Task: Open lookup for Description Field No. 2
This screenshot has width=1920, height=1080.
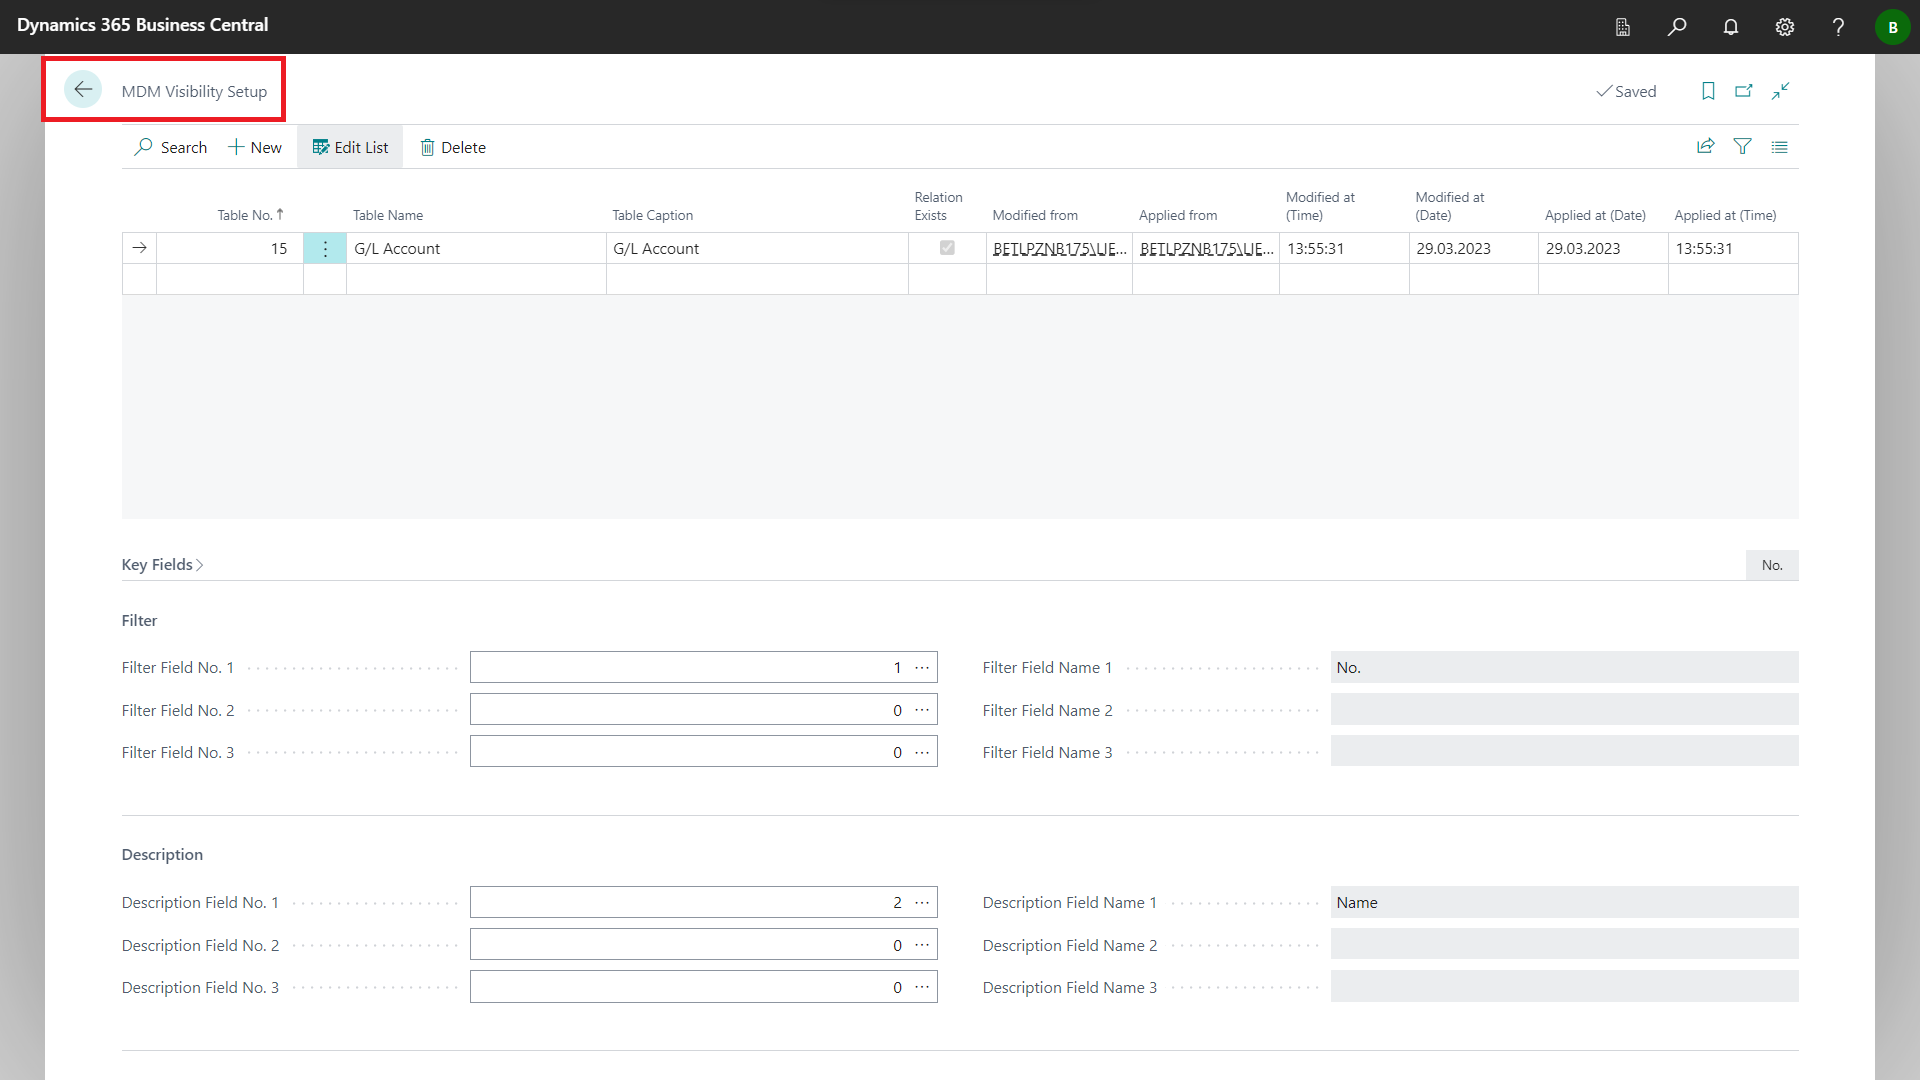Action: (922, 945)
